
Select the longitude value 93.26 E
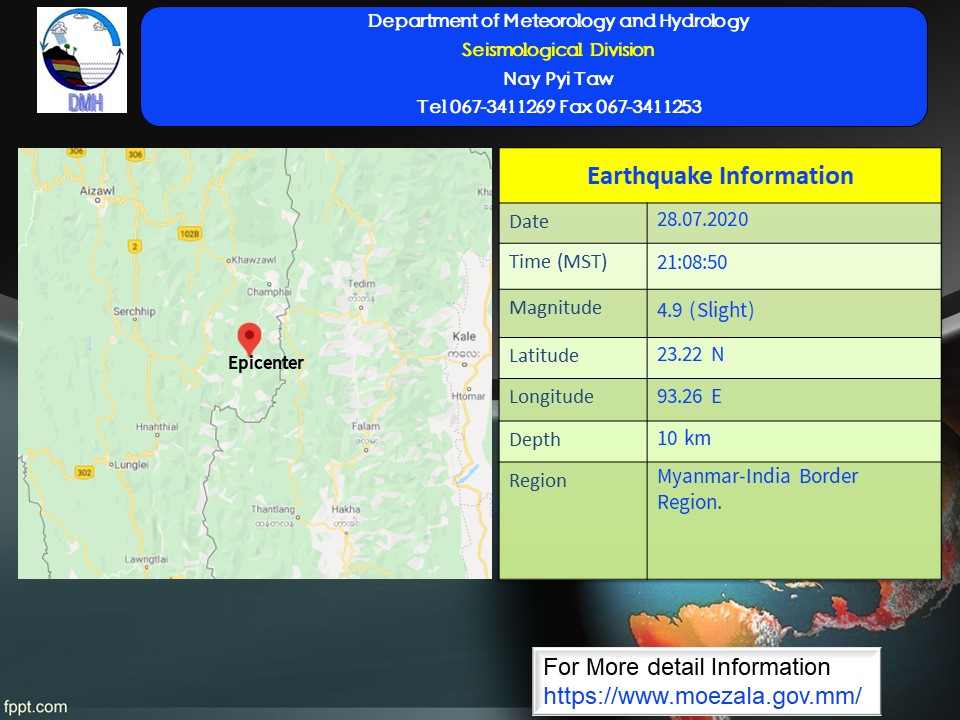[689, 396]
